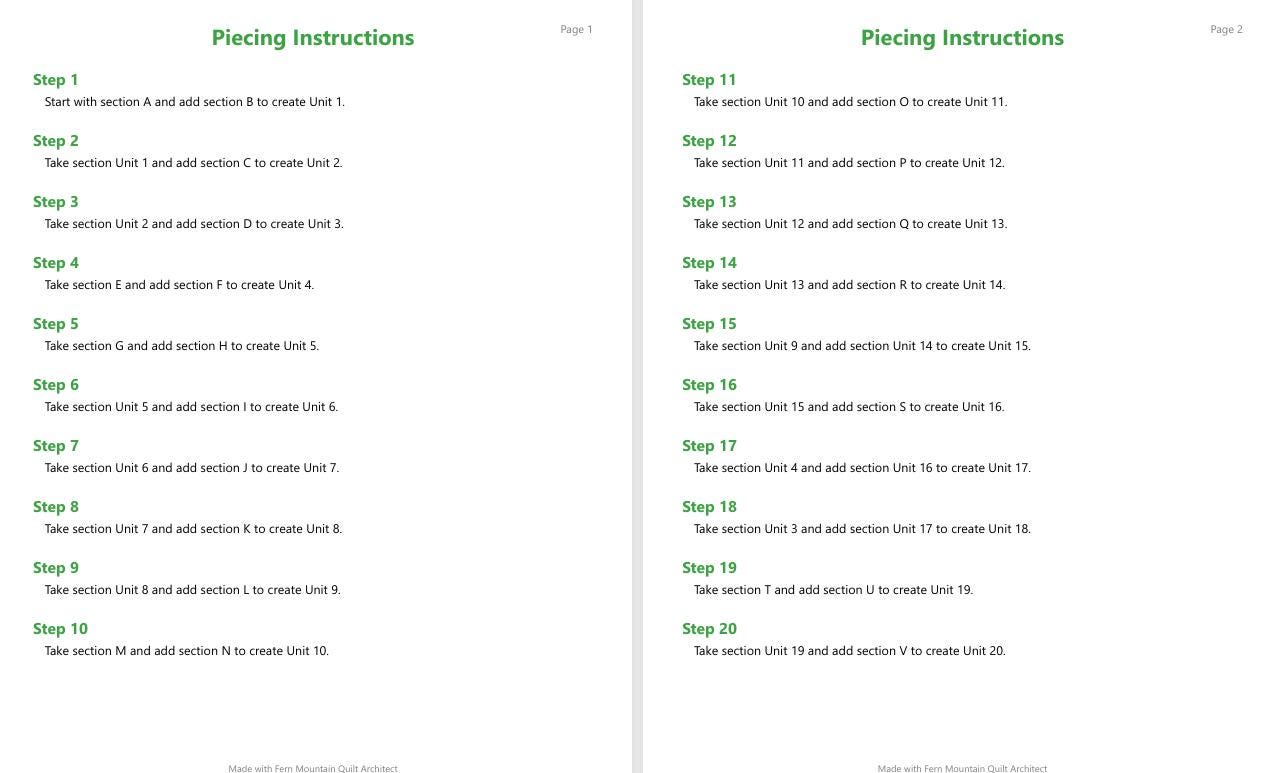This screenshot has height=773, width=1276.
Task: Click the Step 13 heading
Action: click(x=709, y=202)
